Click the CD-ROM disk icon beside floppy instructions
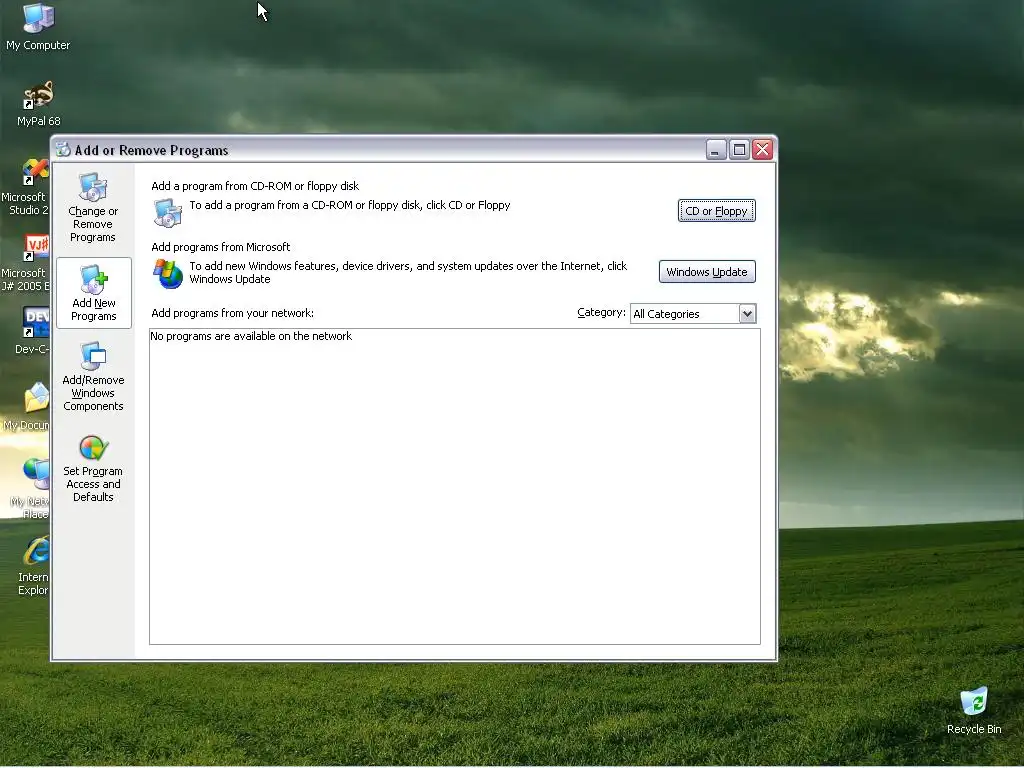Viewport: 1024px width, 768px height. coord(168,213)
